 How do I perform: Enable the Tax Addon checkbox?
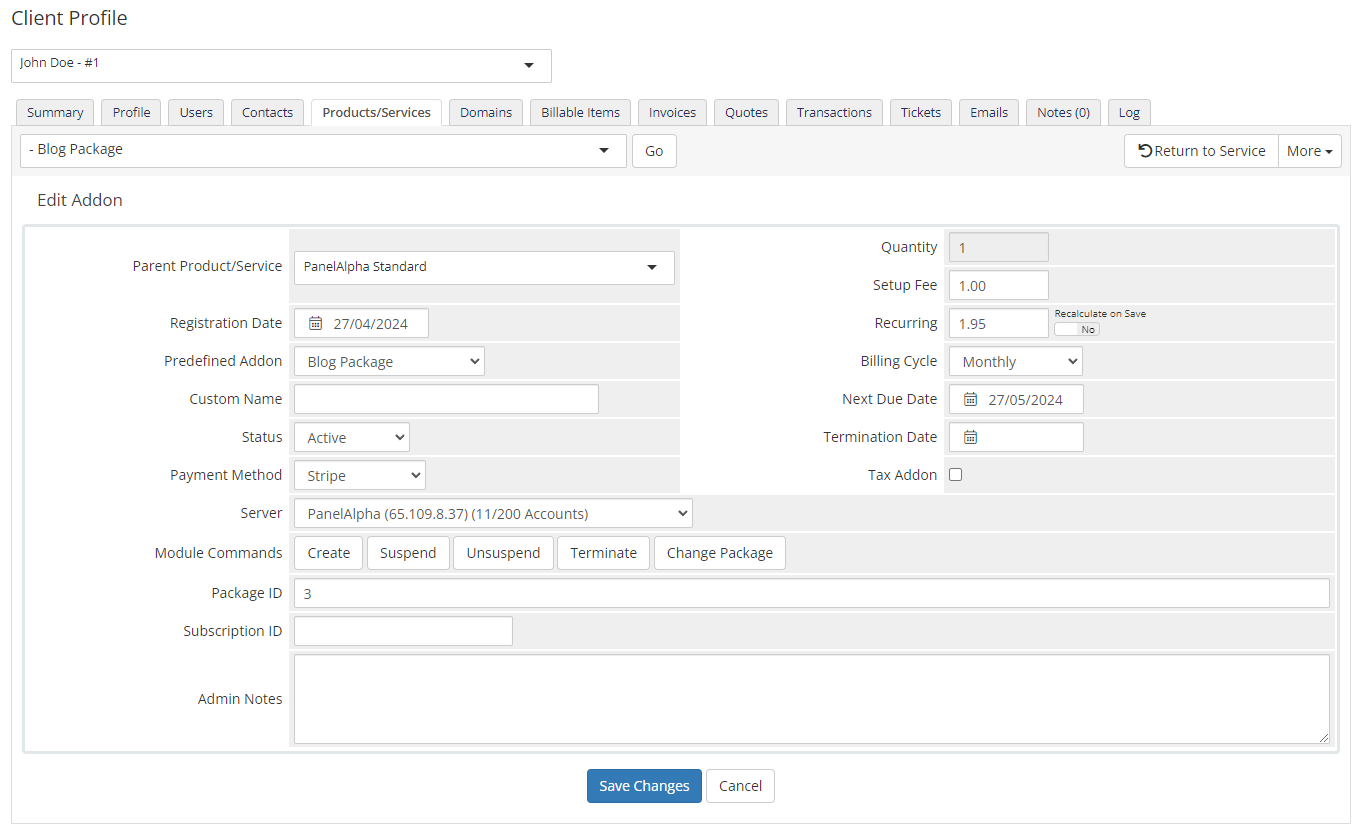pos(955,474)
